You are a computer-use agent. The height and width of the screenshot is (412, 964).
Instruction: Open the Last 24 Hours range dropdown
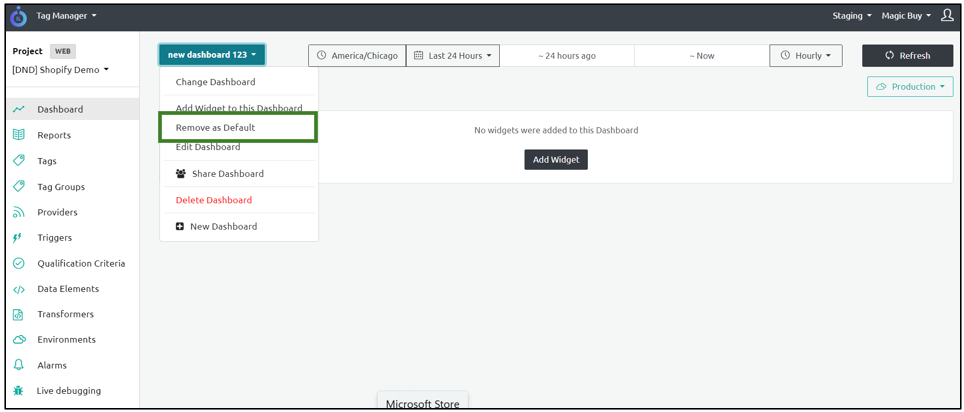(453, 55)
